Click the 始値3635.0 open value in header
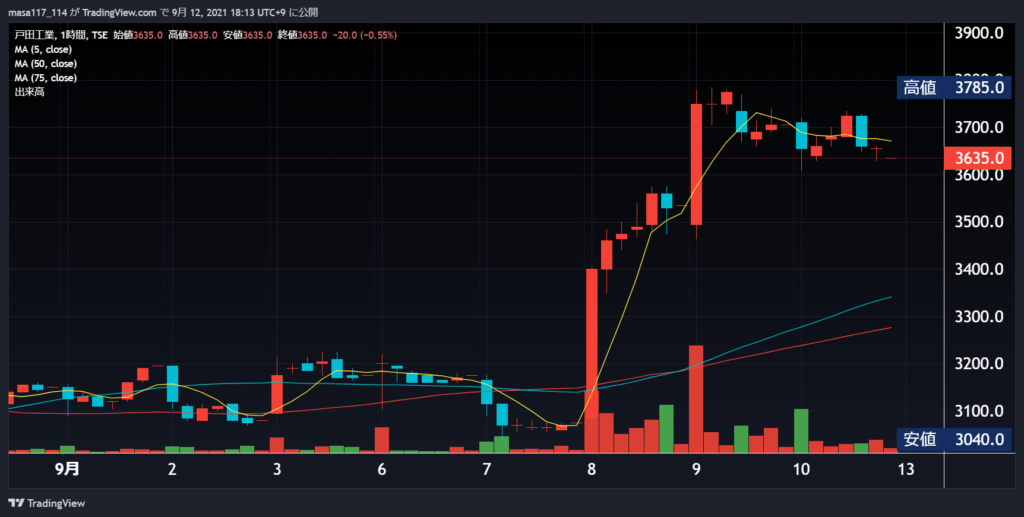Viewport: 1024px width, 517px height. (138, 35)
